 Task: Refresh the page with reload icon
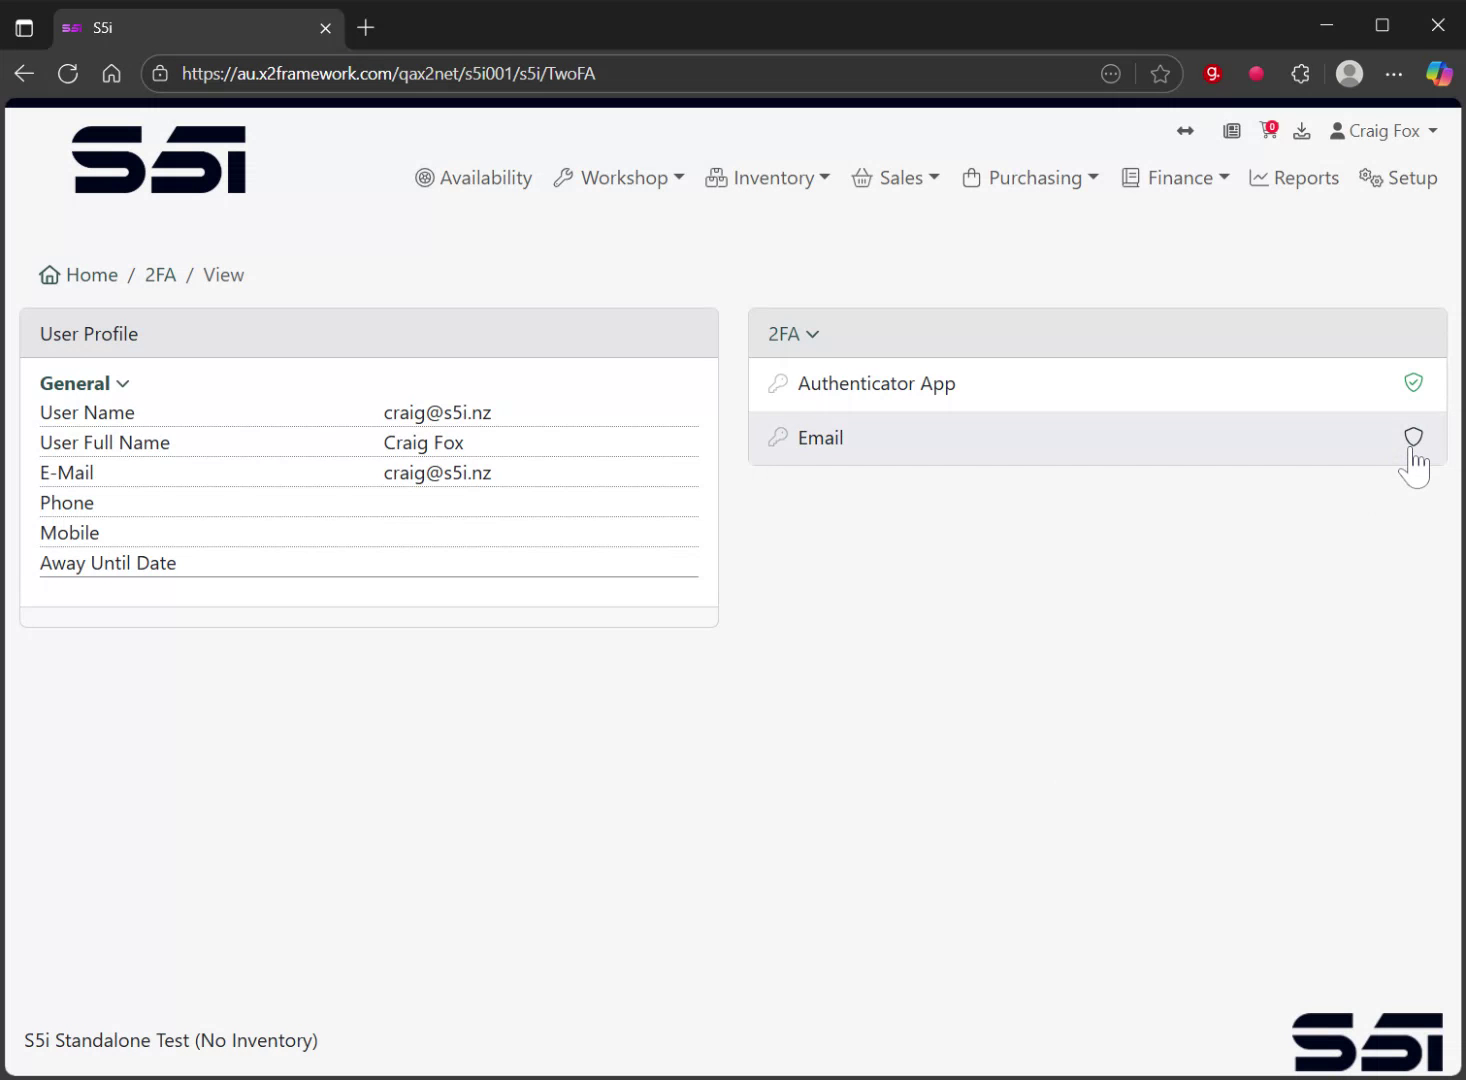tap(68, 73)
